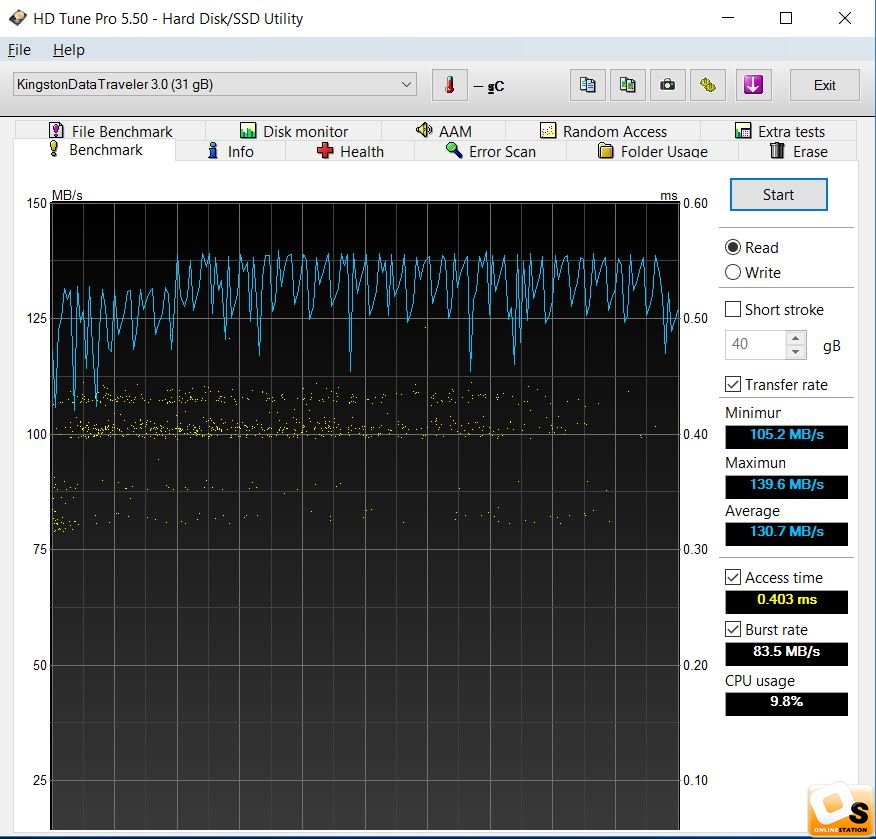Image resolution: width=876 pixels, height=839 pixels.
Task: Click the purple minimize-to-tray arrow icon
Action: (753, 85)
